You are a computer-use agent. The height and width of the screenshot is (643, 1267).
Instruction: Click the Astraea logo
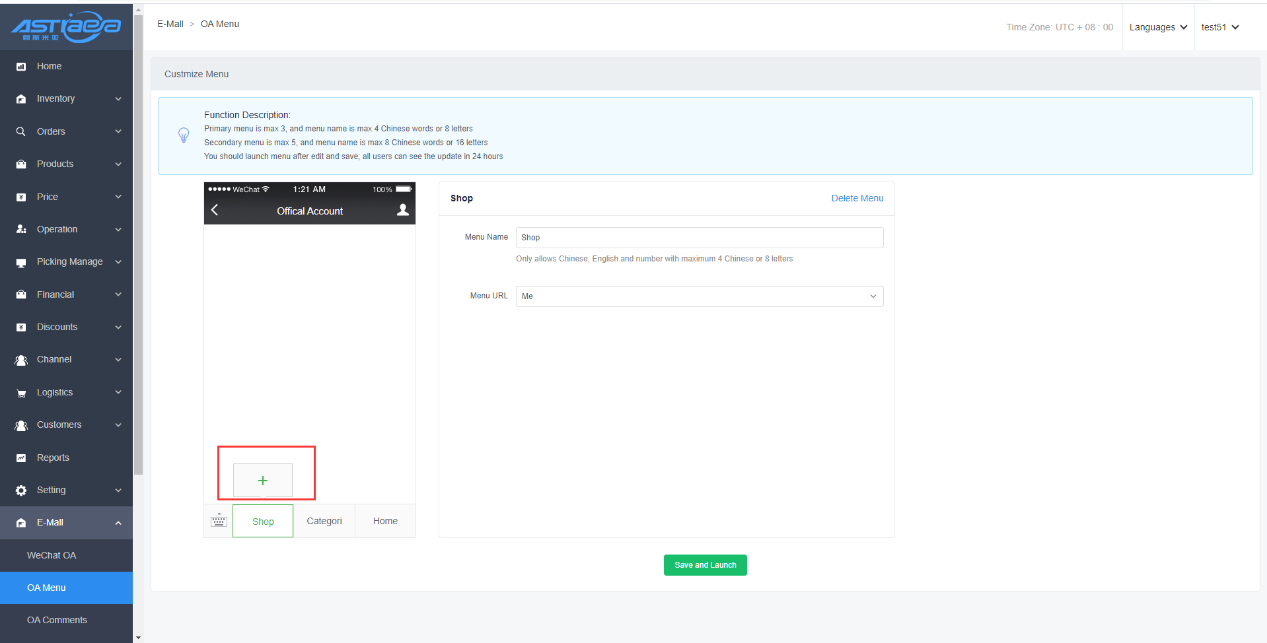[66, 27]
